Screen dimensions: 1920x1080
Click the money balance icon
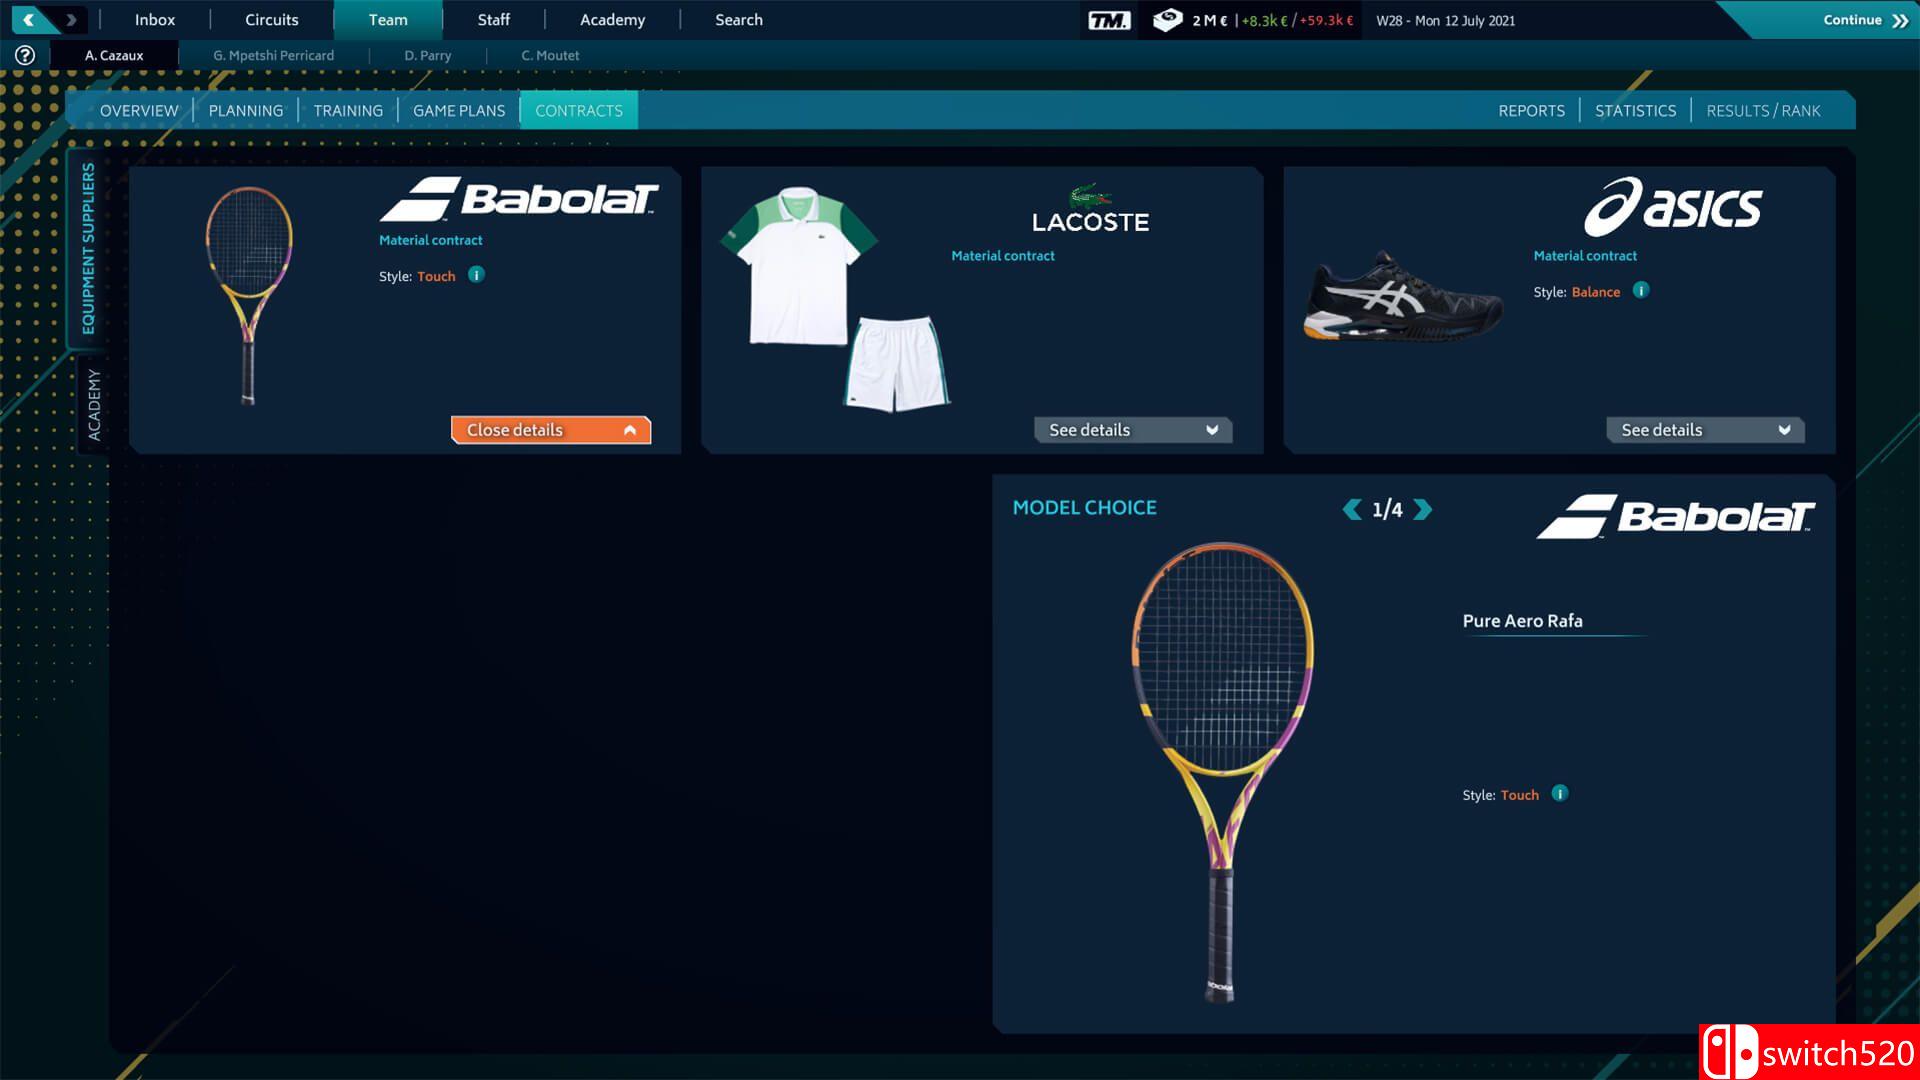1166,20
